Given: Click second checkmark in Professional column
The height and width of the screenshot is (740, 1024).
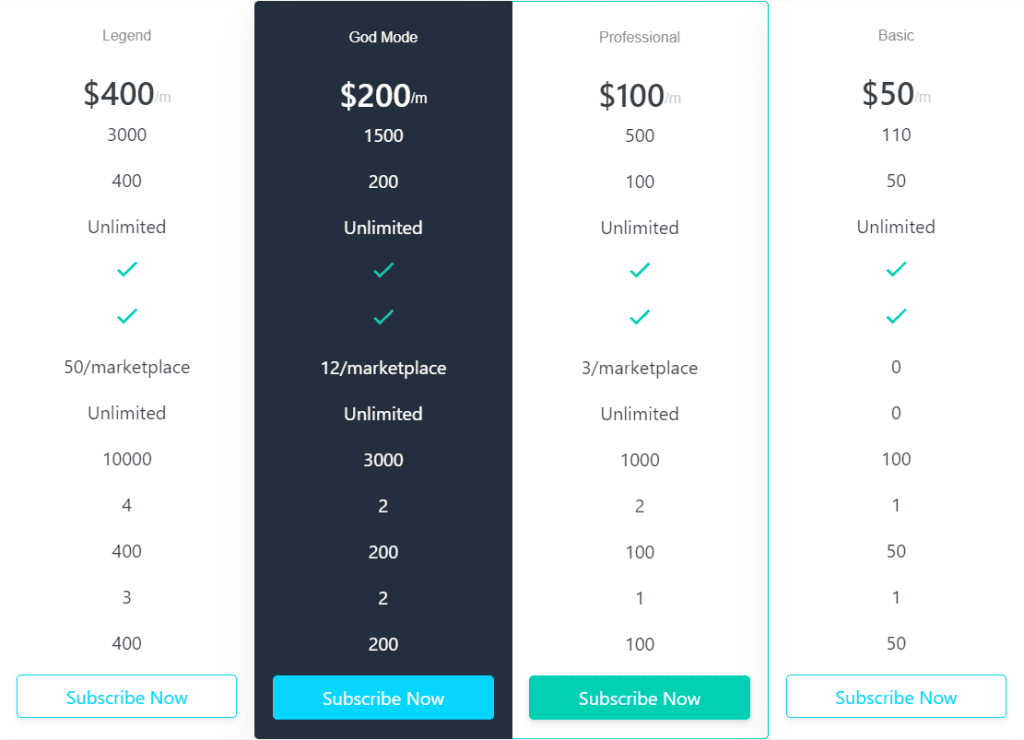Looking at the screenshot, I should (639, 317).
